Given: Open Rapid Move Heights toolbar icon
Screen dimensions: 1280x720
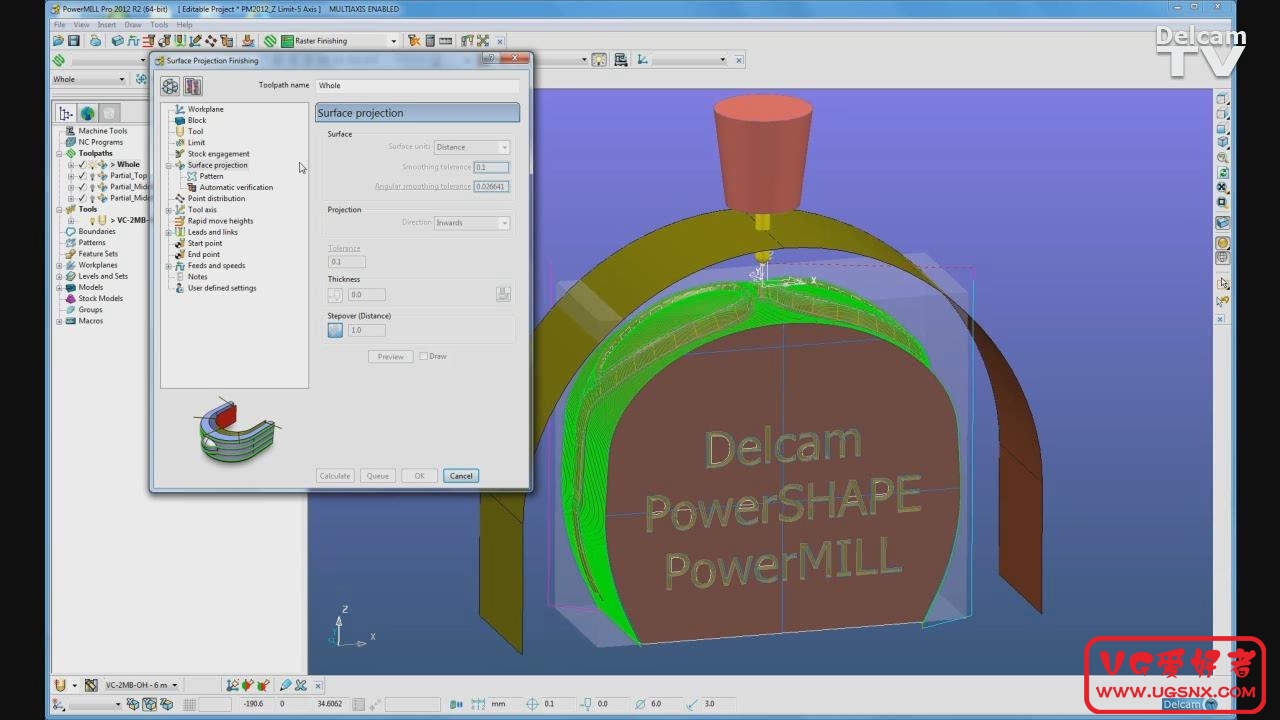Looking at the screenshot, I should pyautogui.click(x=147, y=41).
